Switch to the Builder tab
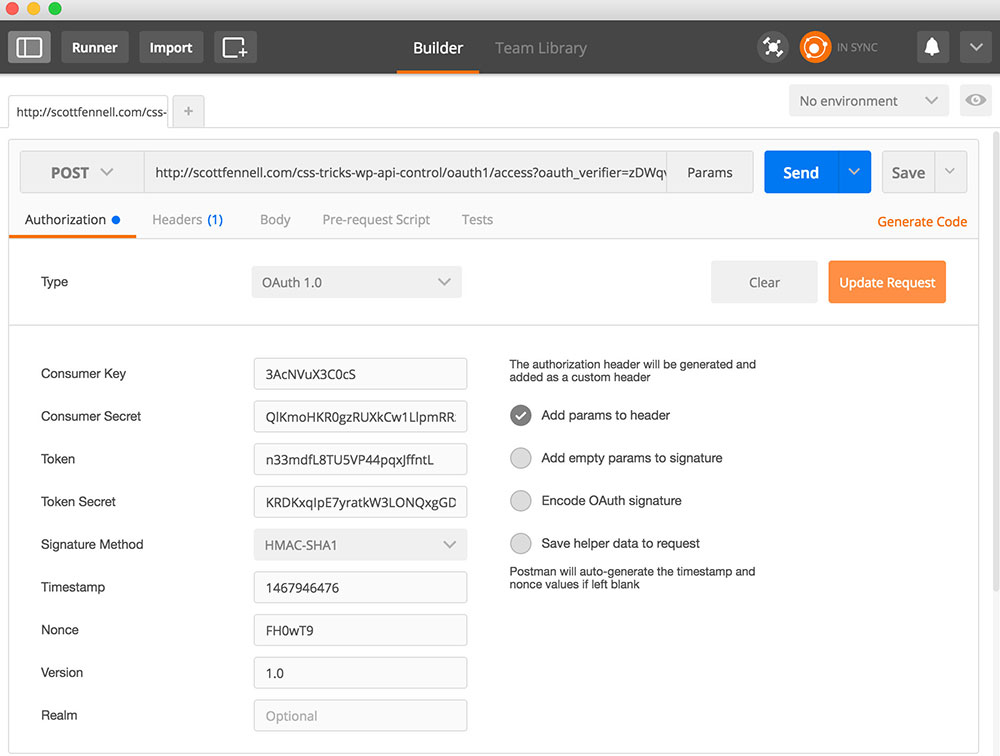This screenshot has width=1000, height=756. tap(438, 48)
